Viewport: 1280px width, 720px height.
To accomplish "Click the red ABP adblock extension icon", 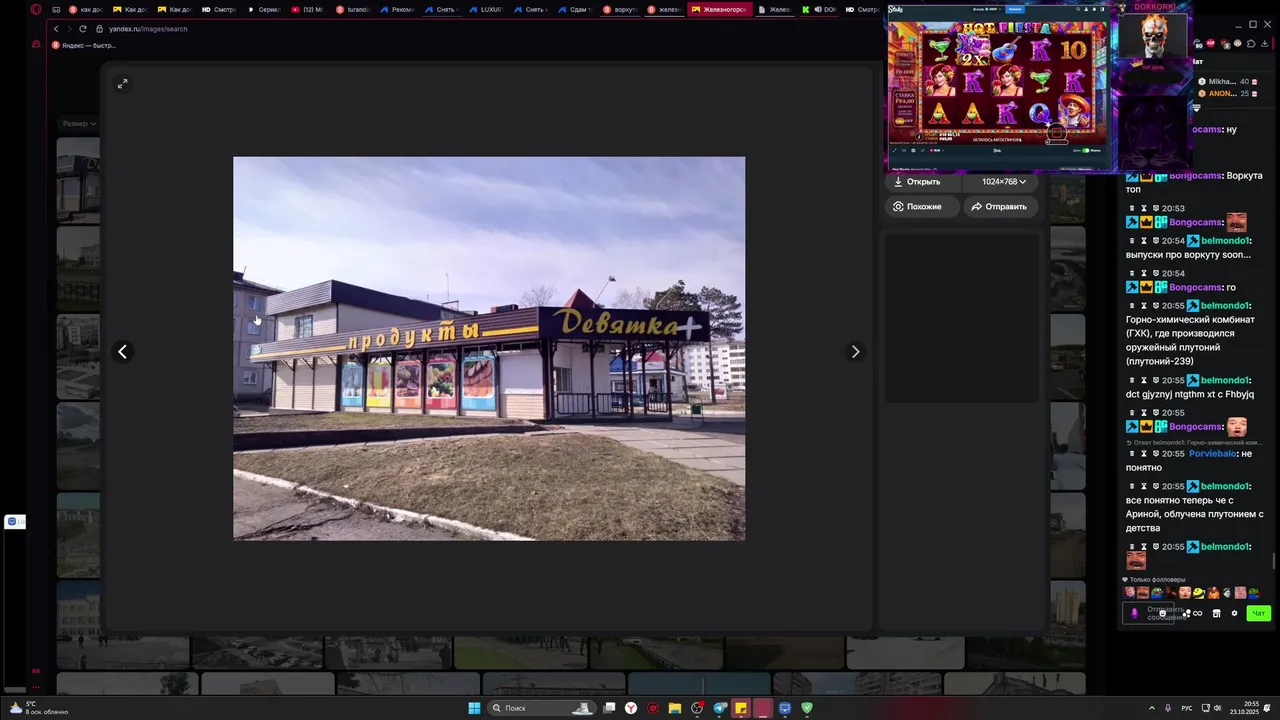I will pyautogui.click(x=1211, y=44).
